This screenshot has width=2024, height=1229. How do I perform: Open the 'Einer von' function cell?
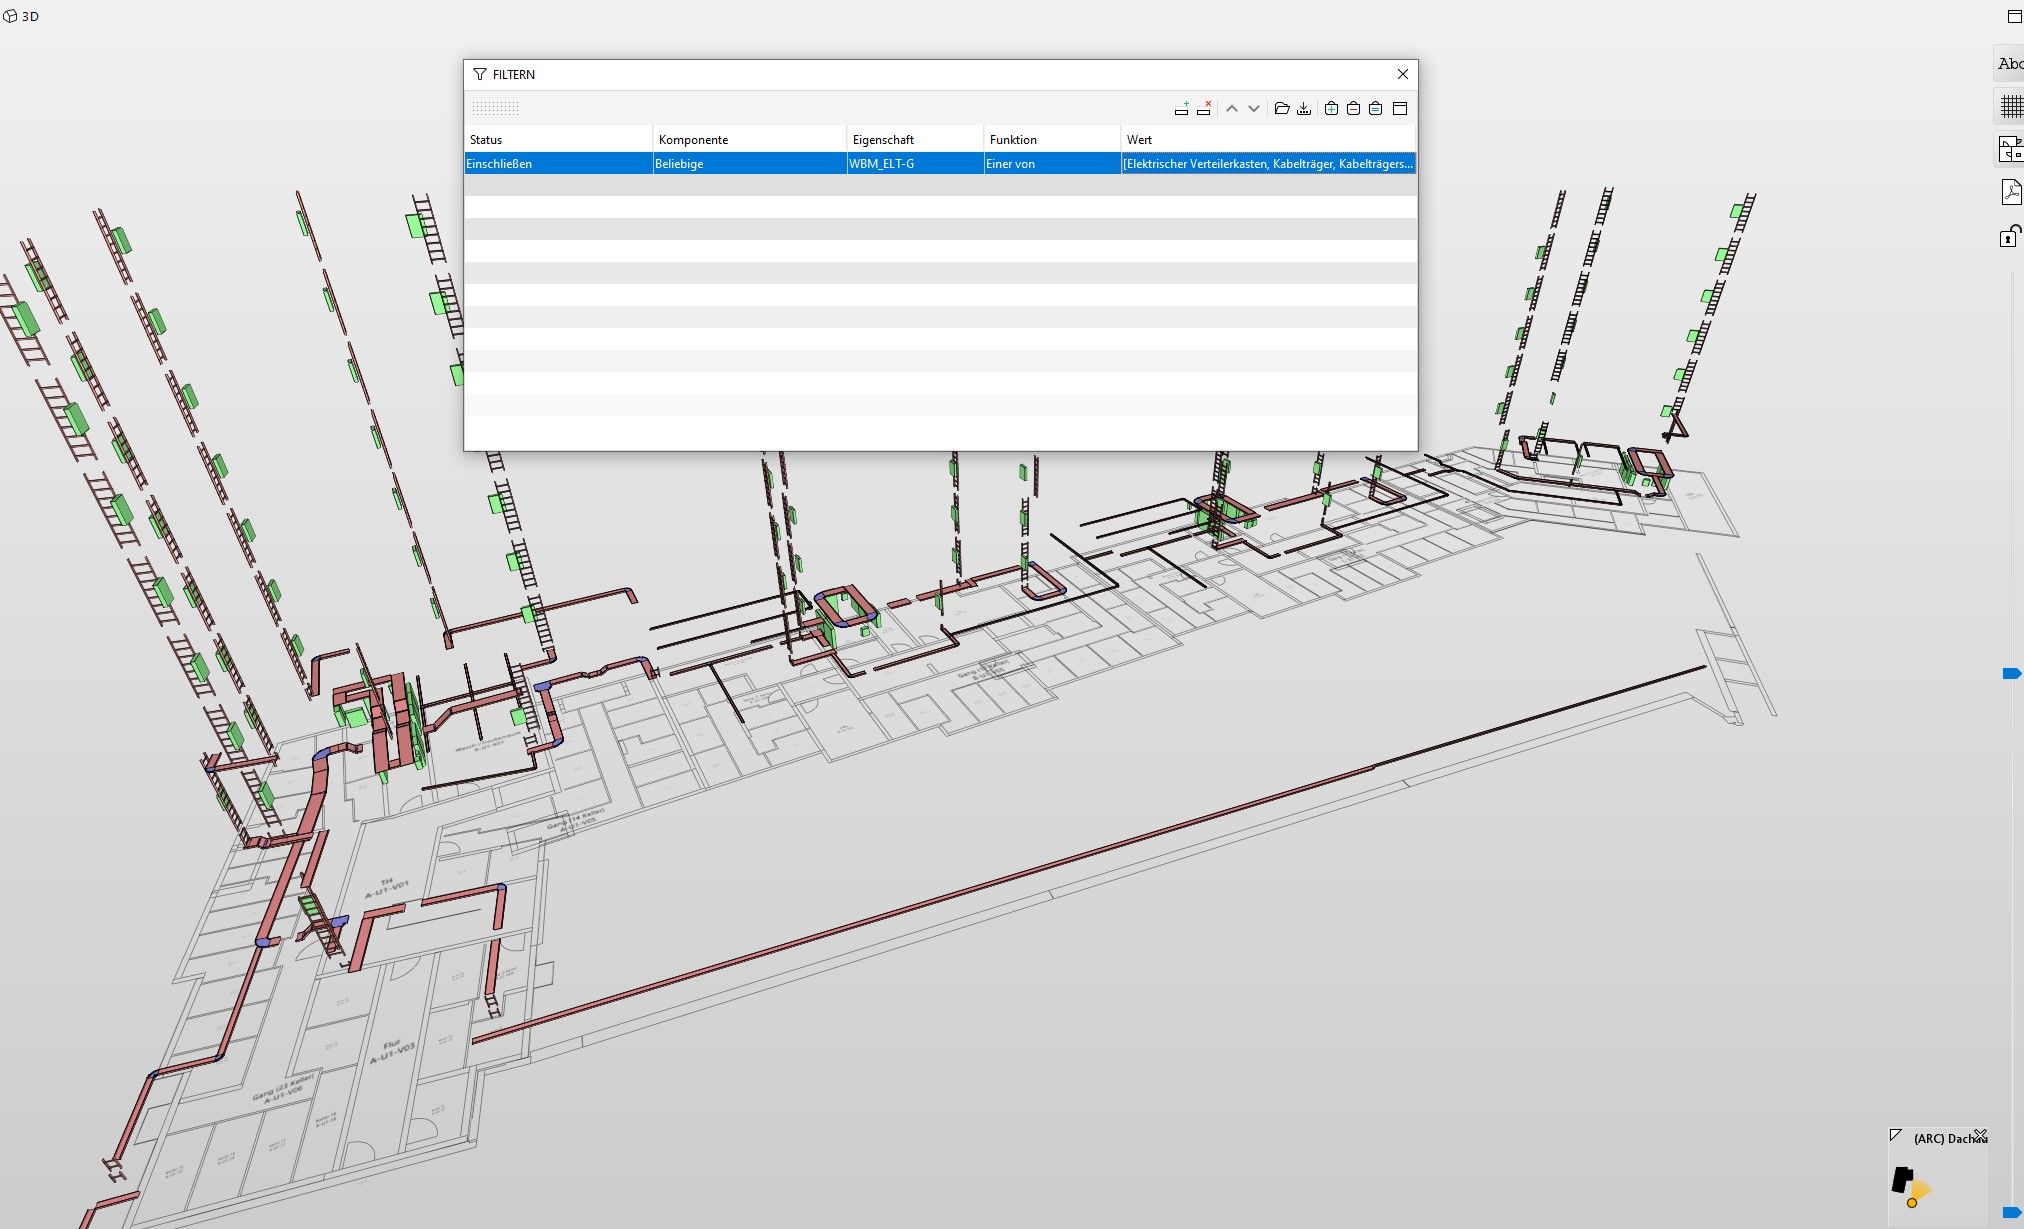click(x=1052, y=163)
